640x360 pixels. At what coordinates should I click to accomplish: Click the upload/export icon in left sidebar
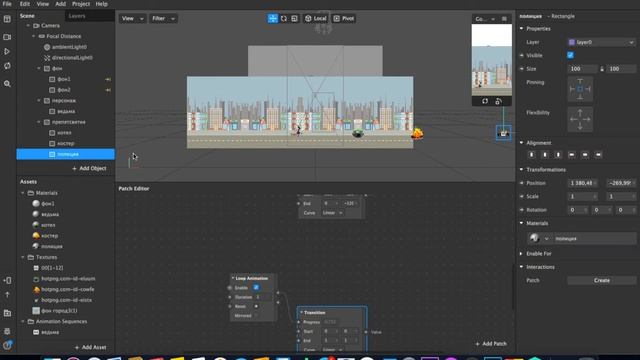tap(7, 295)
